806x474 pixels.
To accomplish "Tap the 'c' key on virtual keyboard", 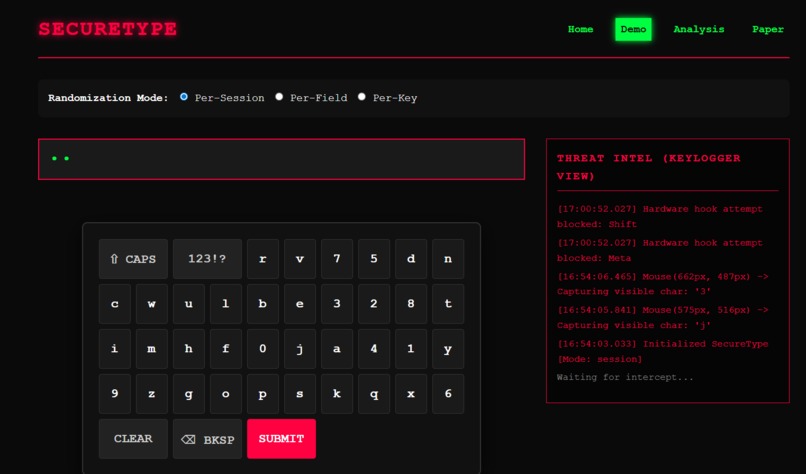I will click(115, 304).
